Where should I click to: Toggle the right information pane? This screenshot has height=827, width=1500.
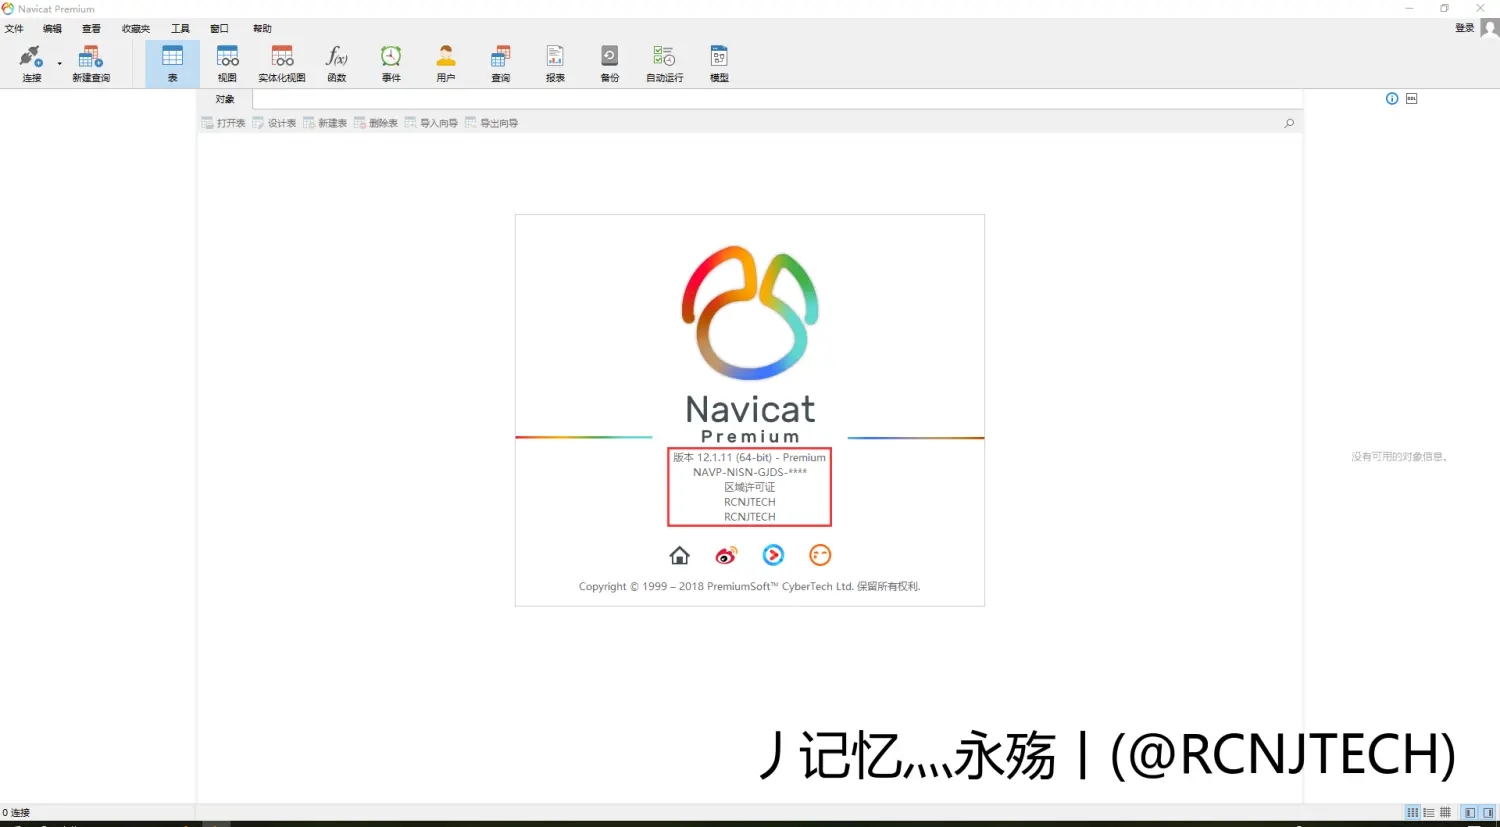(x=1488, y=812)
